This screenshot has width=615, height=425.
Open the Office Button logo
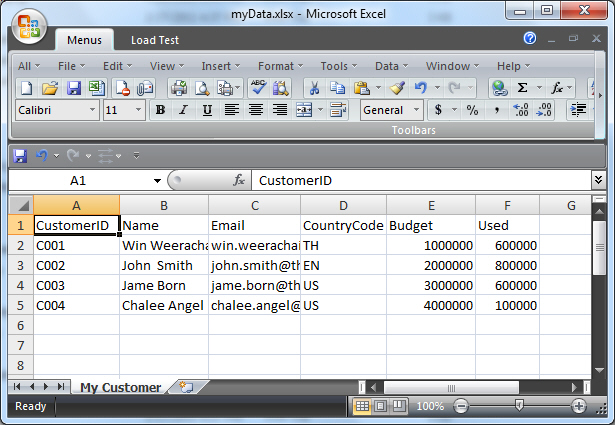click(x=29, y=26)
